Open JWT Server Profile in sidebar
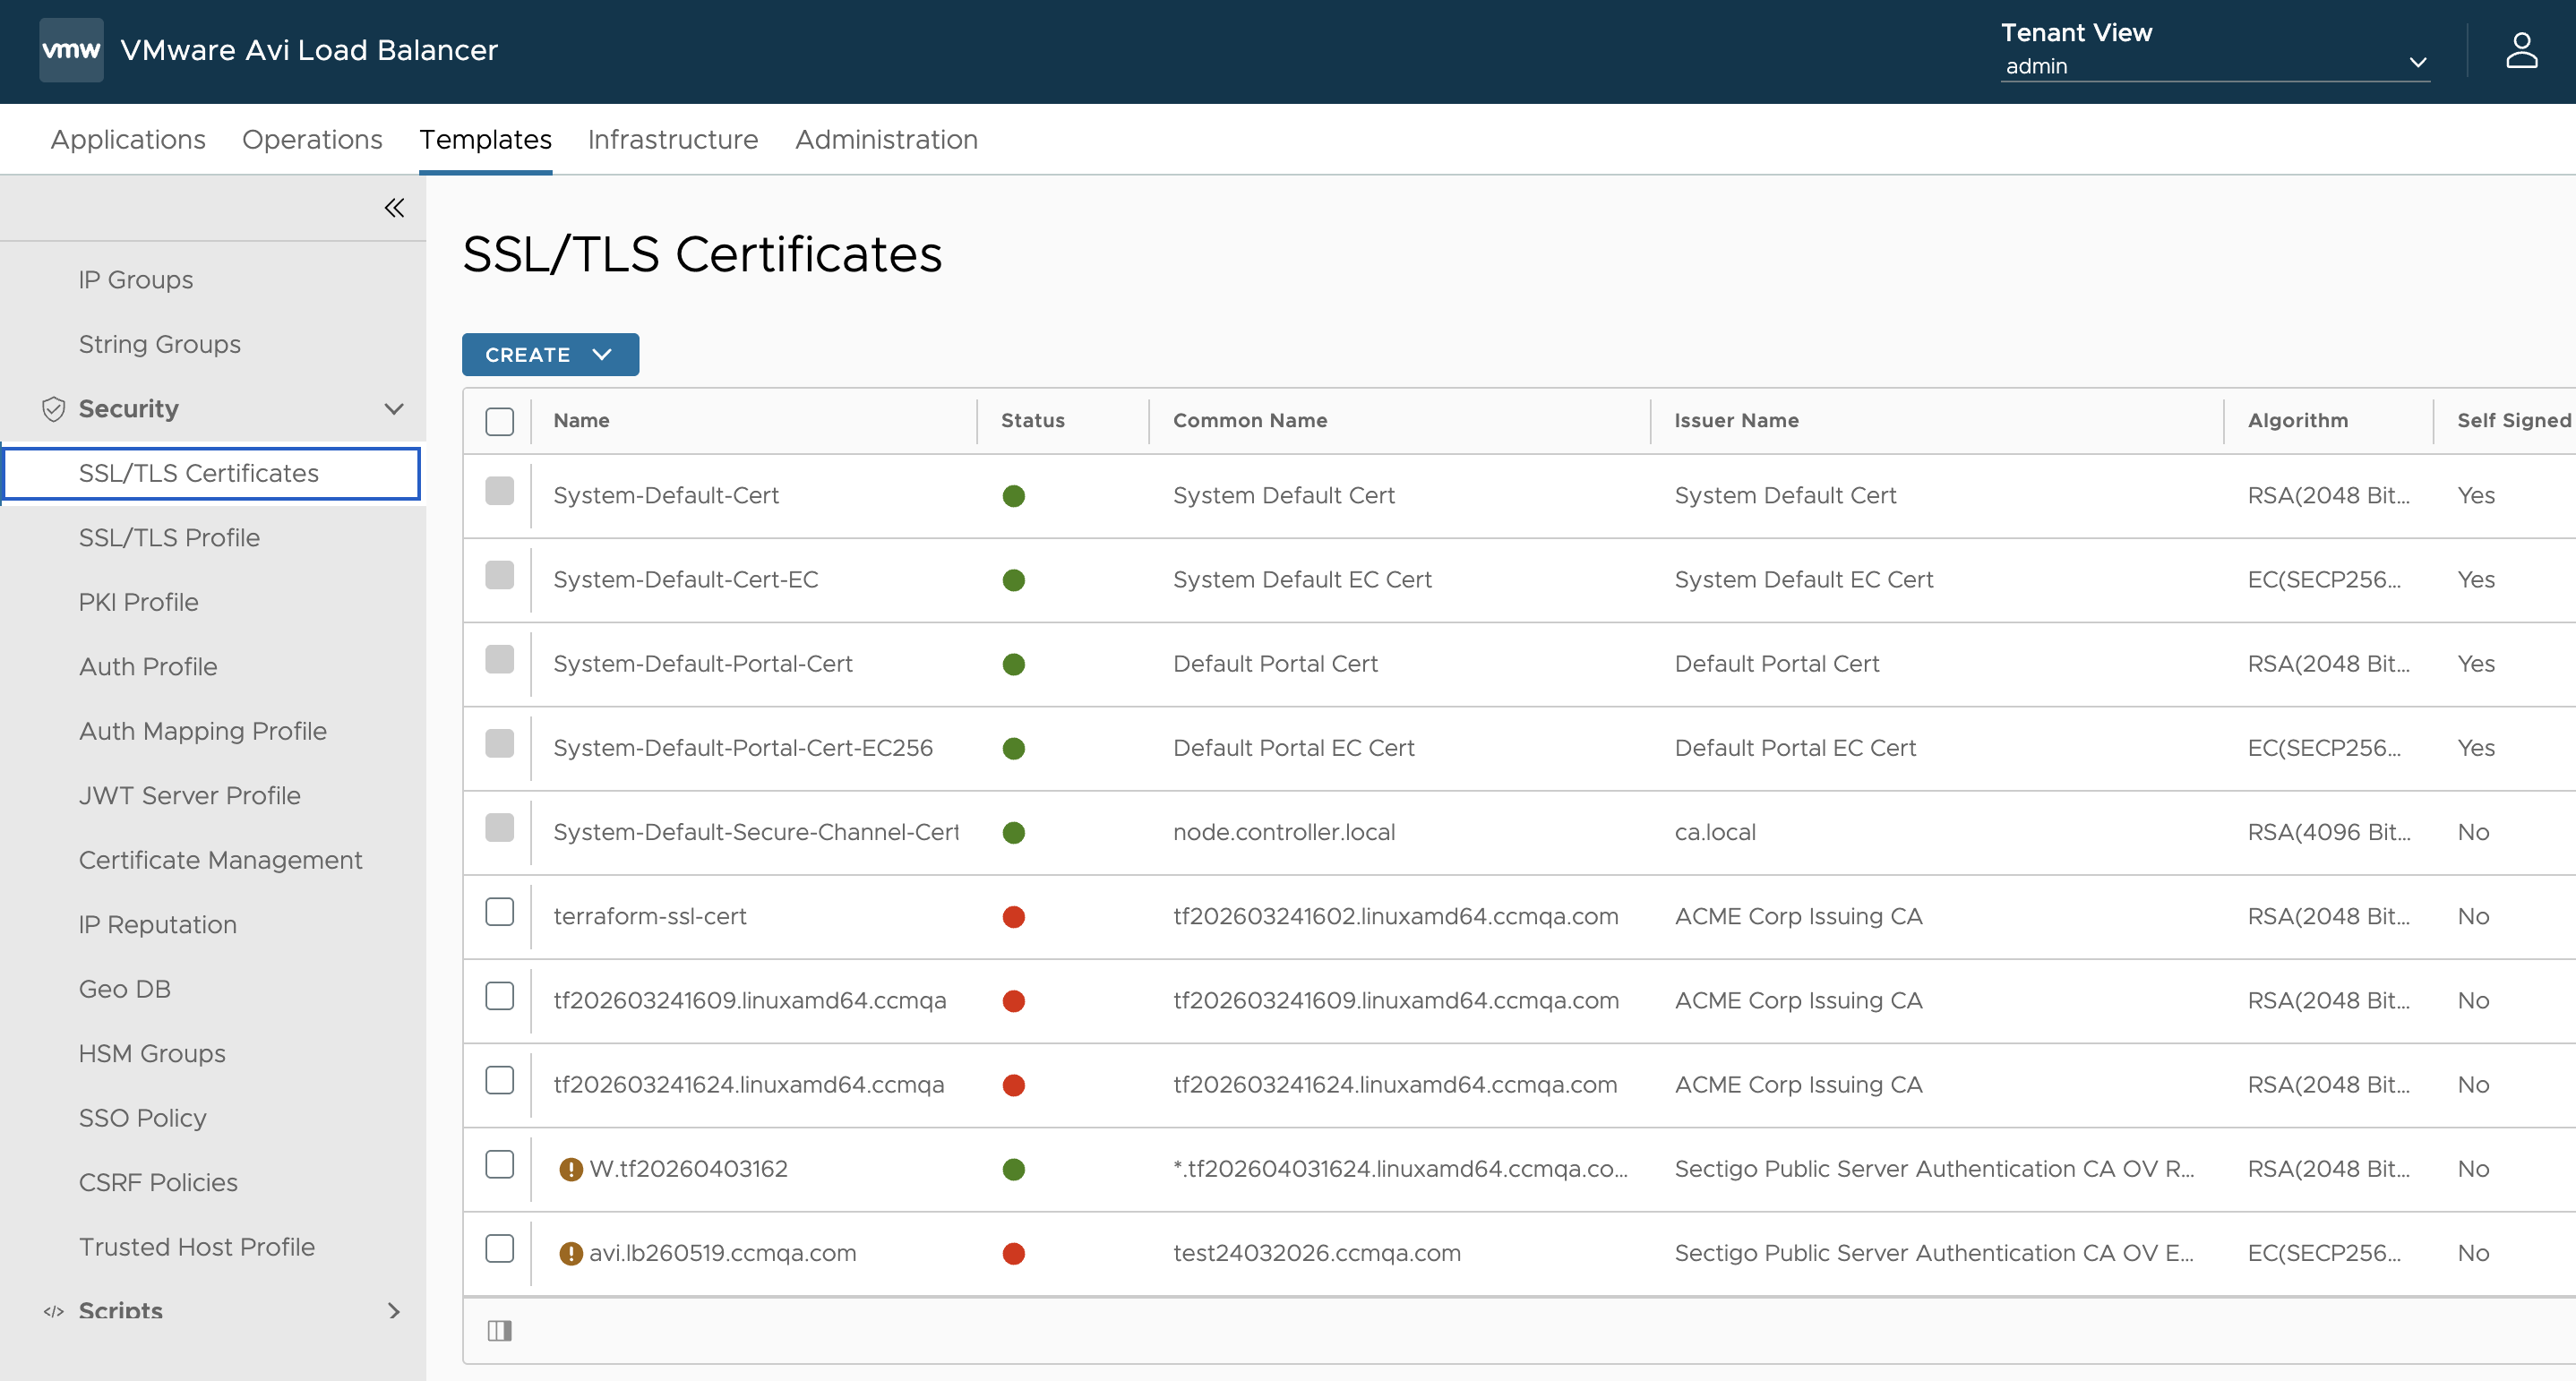Screen dimensions: 2576x1381 point(190,796)
